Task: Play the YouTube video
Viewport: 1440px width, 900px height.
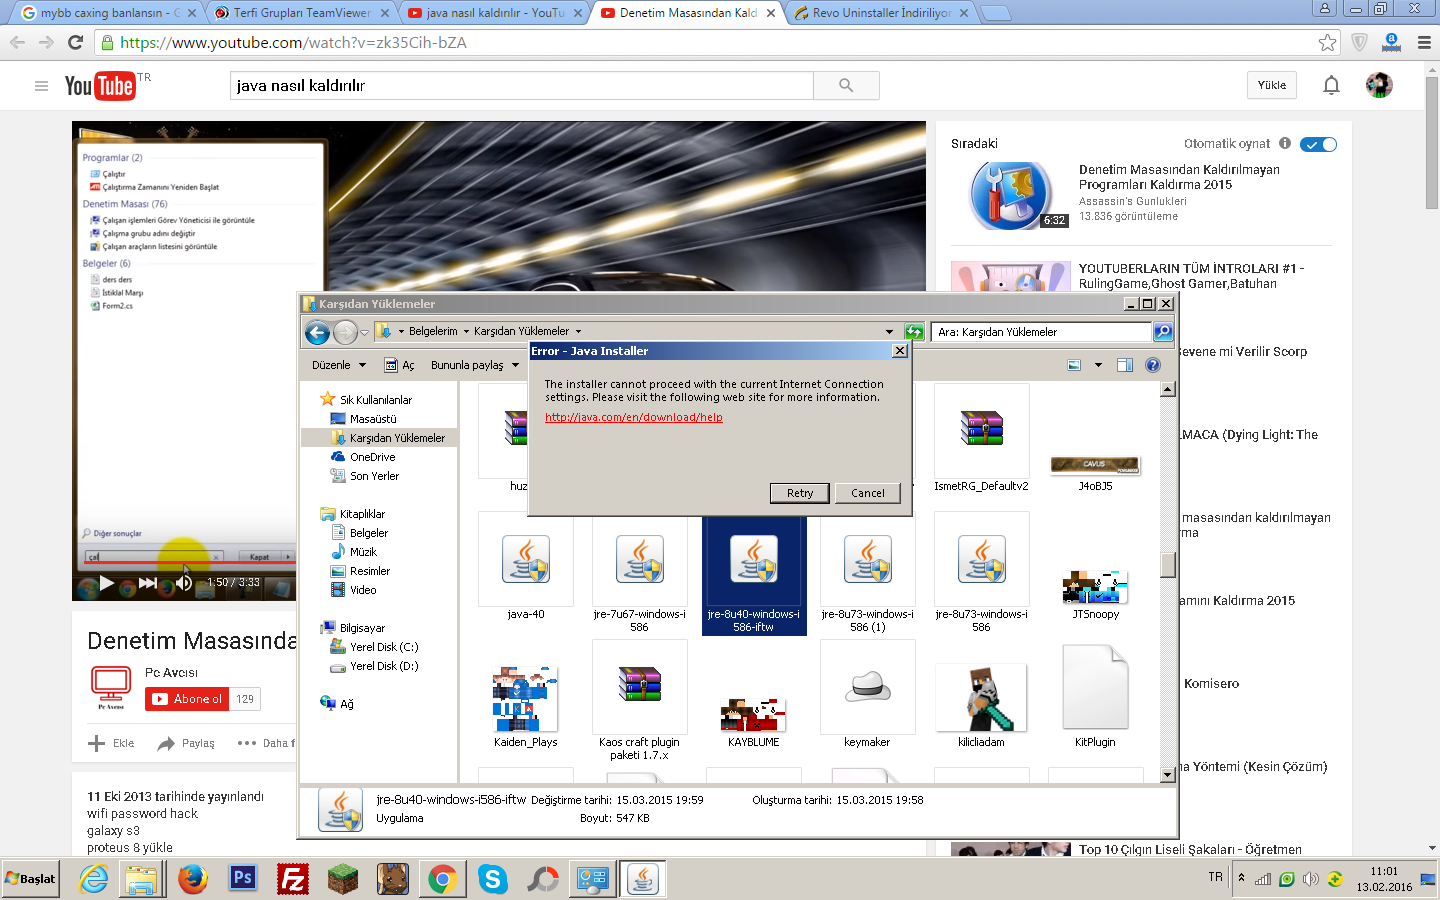Action: click(107, 582)
